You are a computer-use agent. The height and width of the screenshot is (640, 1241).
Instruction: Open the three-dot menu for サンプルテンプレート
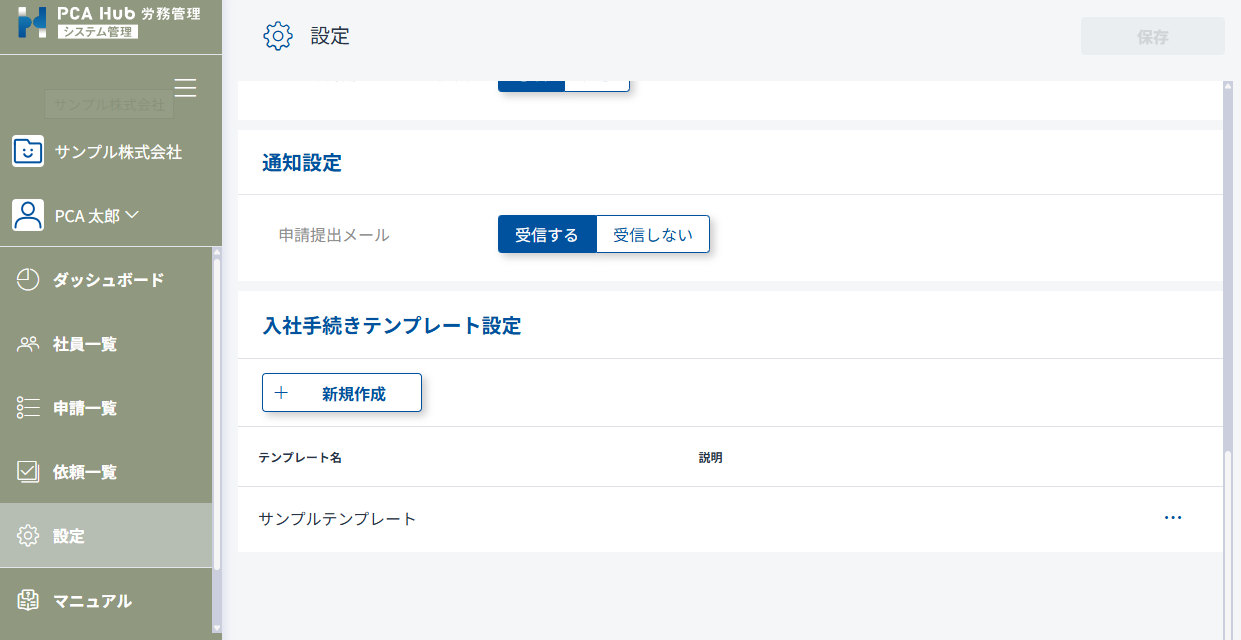point(1173,518)
